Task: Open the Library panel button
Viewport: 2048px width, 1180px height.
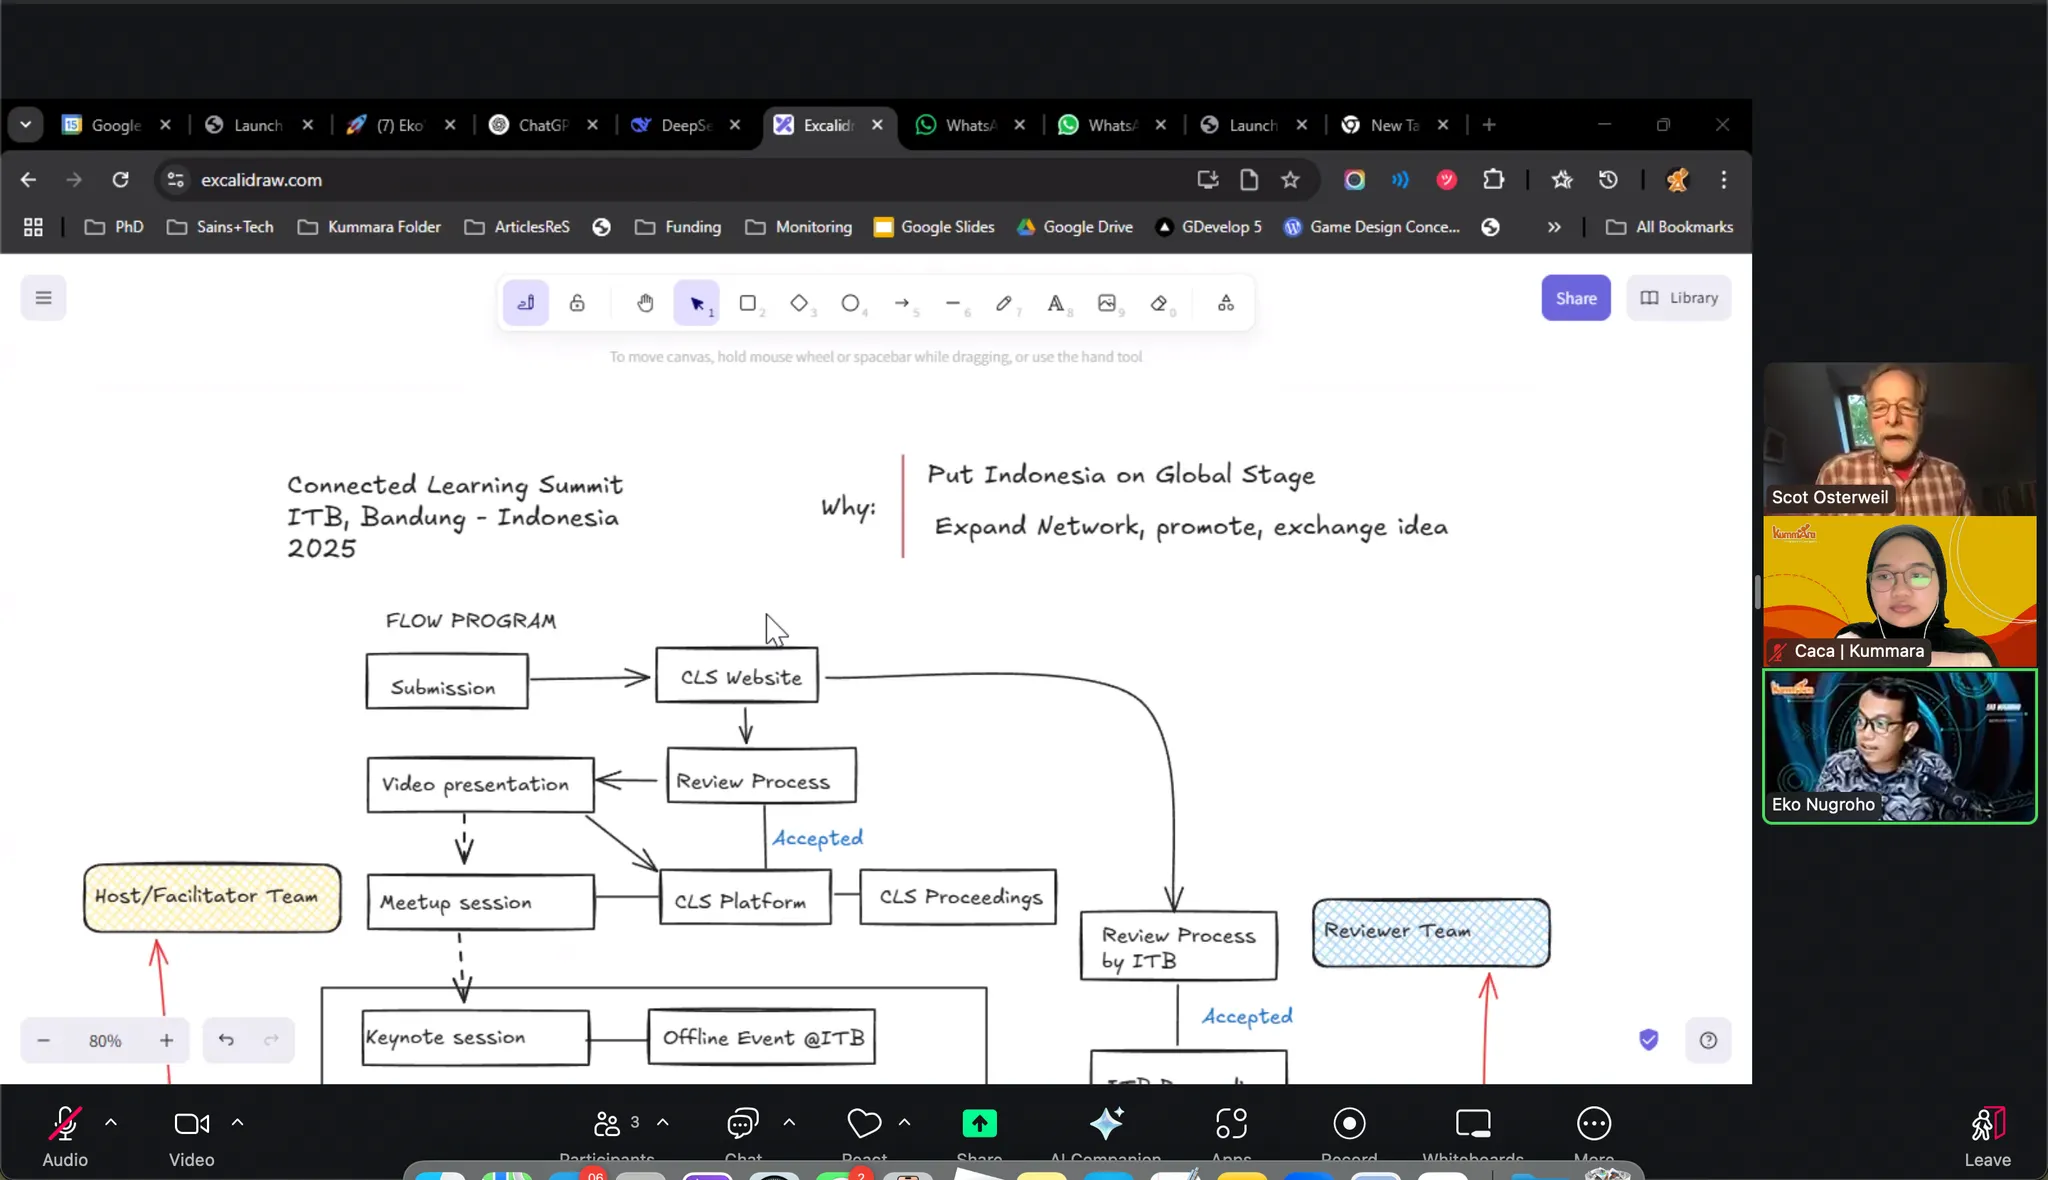Action: [x=1679, y=298]
